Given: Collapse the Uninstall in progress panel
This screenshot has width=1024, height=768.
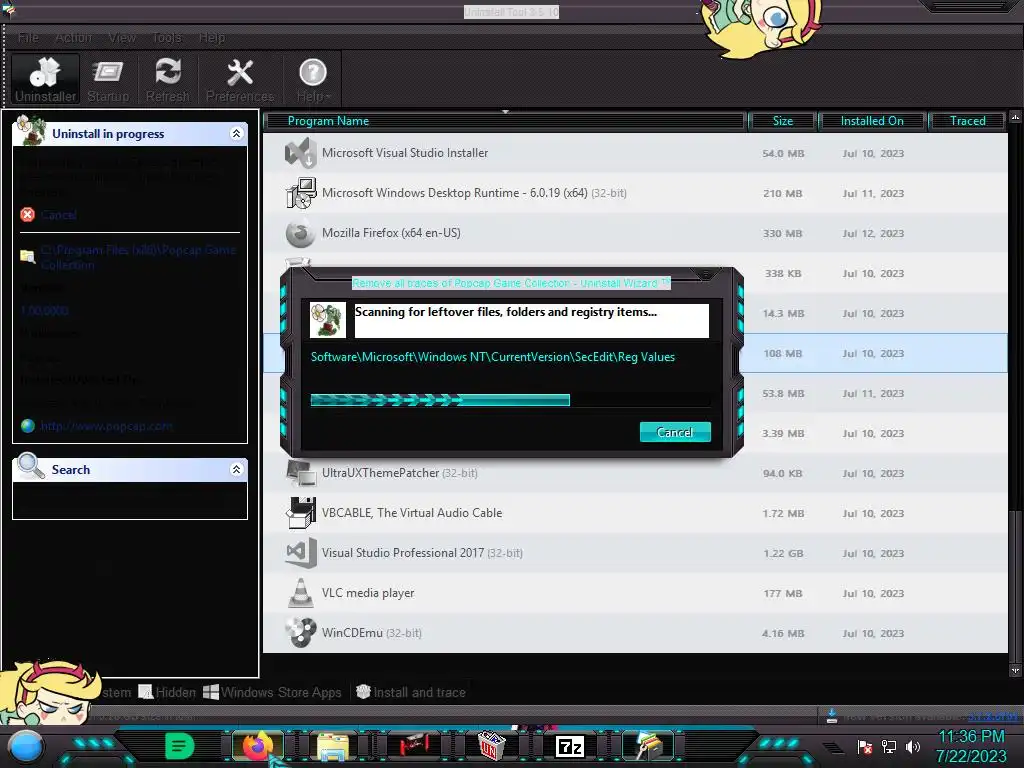Looking at the screenshot, I should tap(236, 133).
